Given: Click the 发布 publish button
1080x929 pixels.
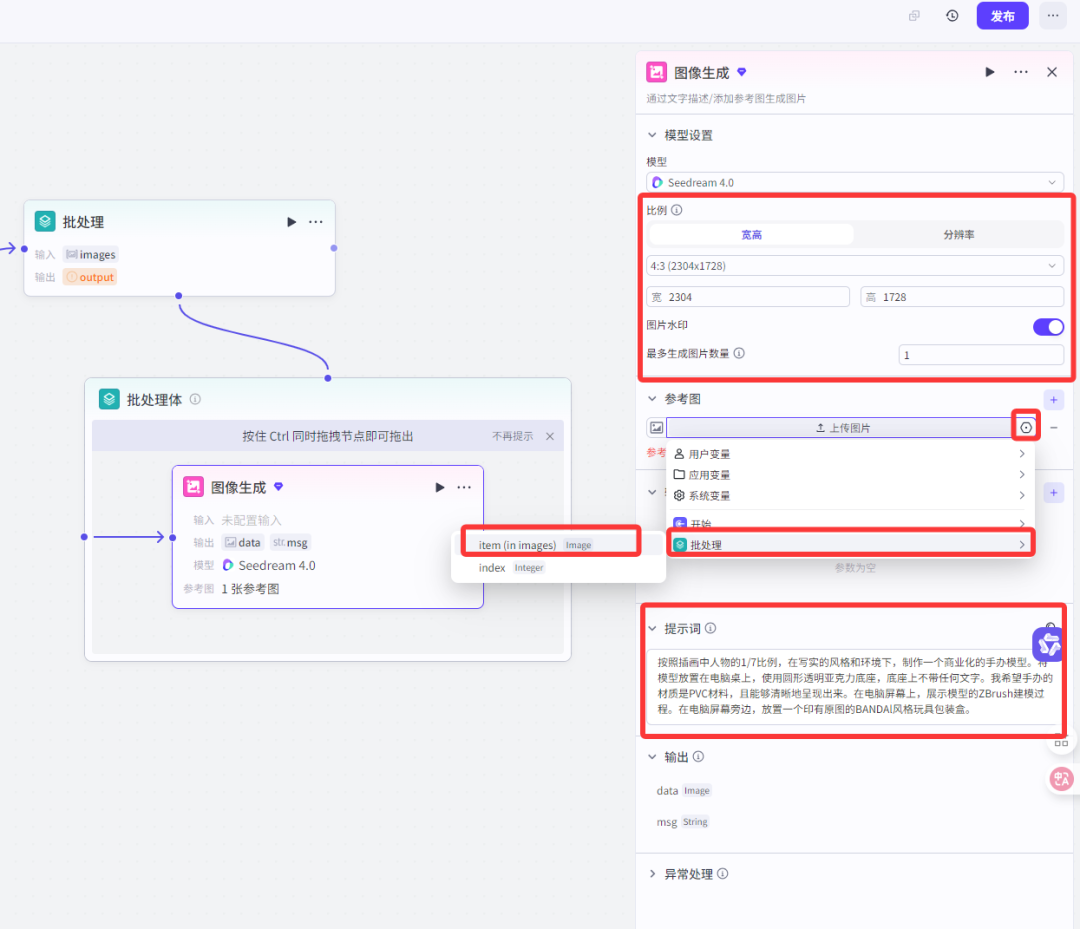Looking at the screenshot, I should tap(1002, 16).
